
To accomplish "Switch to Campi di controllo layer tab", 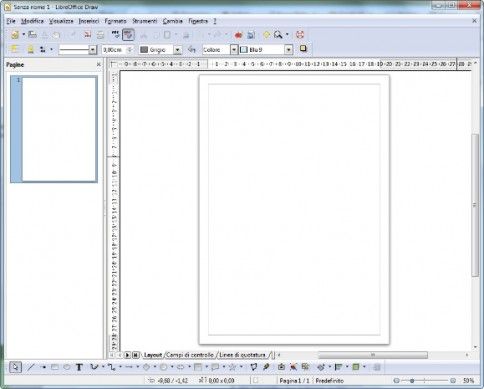I will point(190,355).
